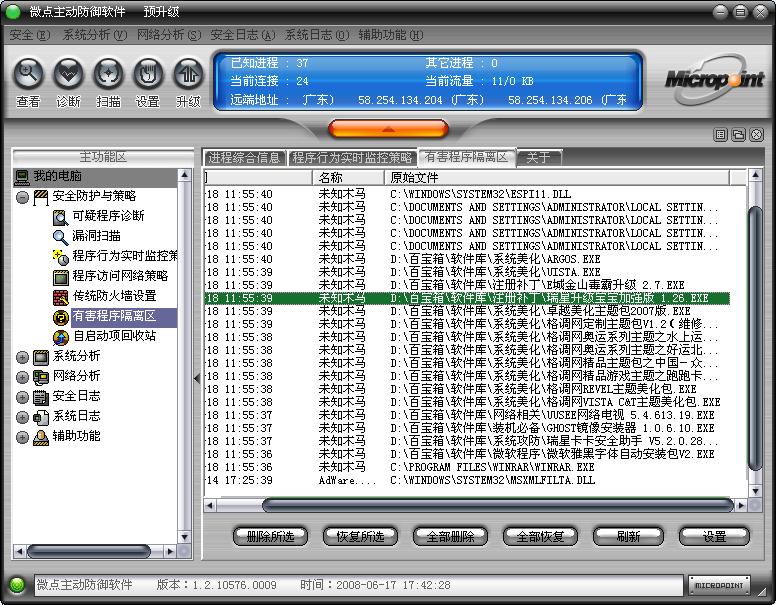Click the 刷新 button
The image size is (776, 605).
click(x=628, y=536)
